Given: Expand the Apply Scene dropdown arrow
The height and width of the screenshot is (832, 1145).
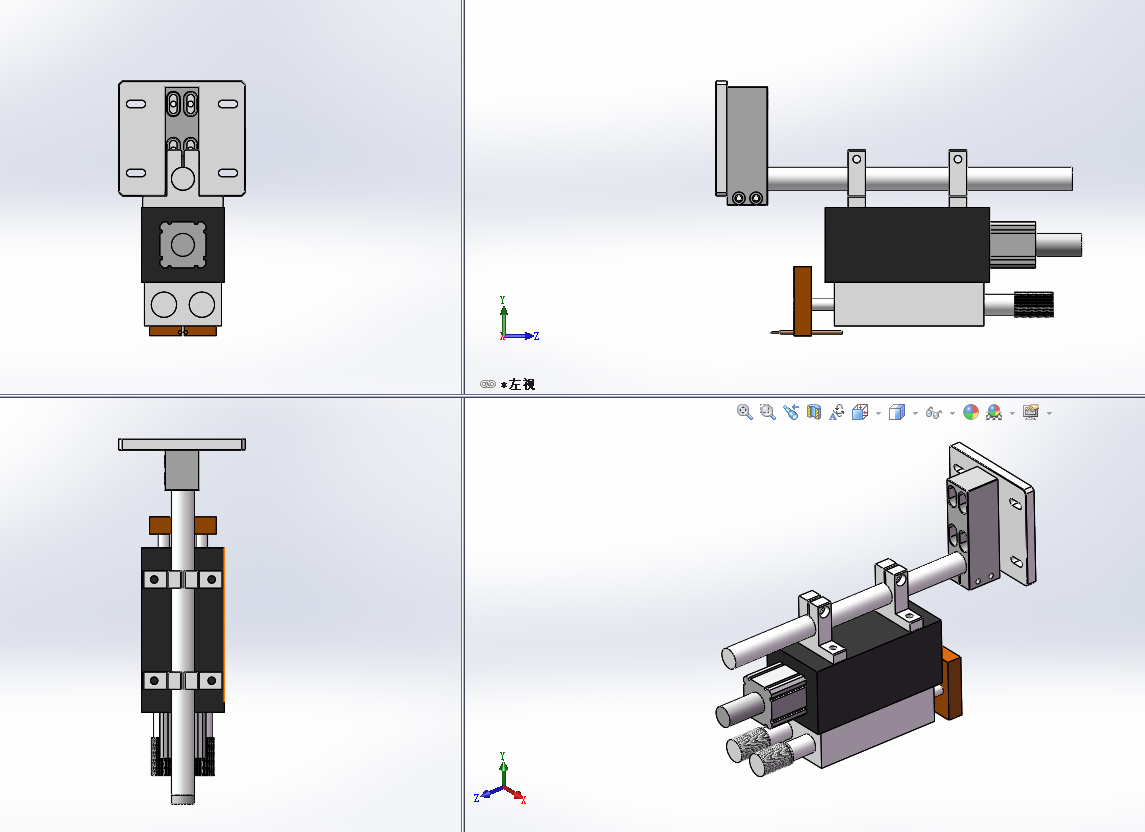Looking at the screenshot, I should click(x=1012, y=413).
